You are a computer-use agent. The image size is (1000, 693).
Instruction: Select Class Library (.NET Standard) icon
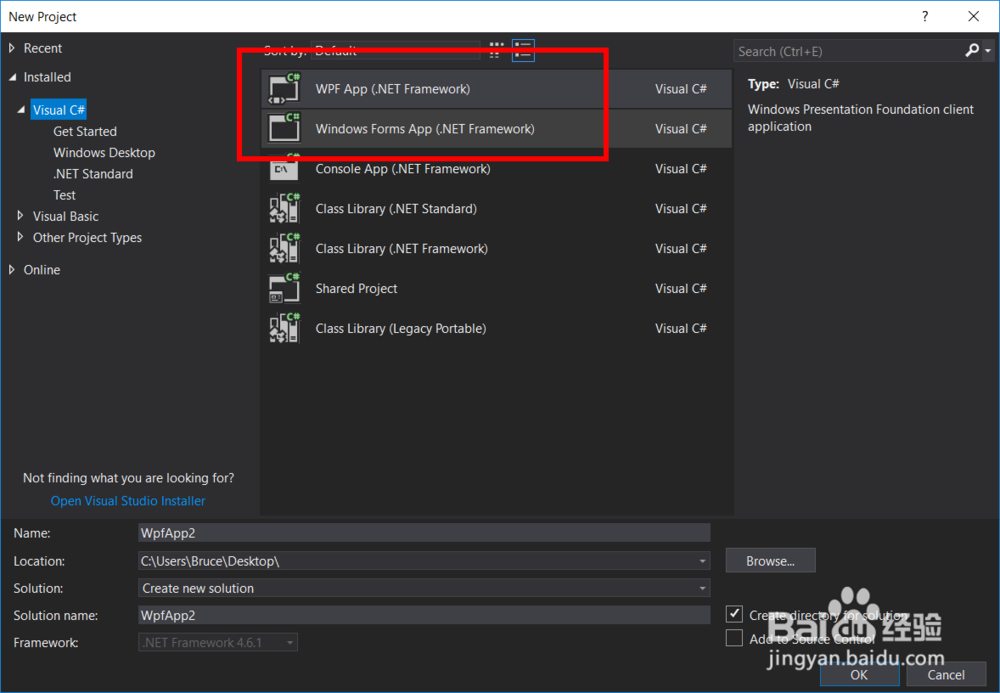pyautogui.click(x=284, y=208)
